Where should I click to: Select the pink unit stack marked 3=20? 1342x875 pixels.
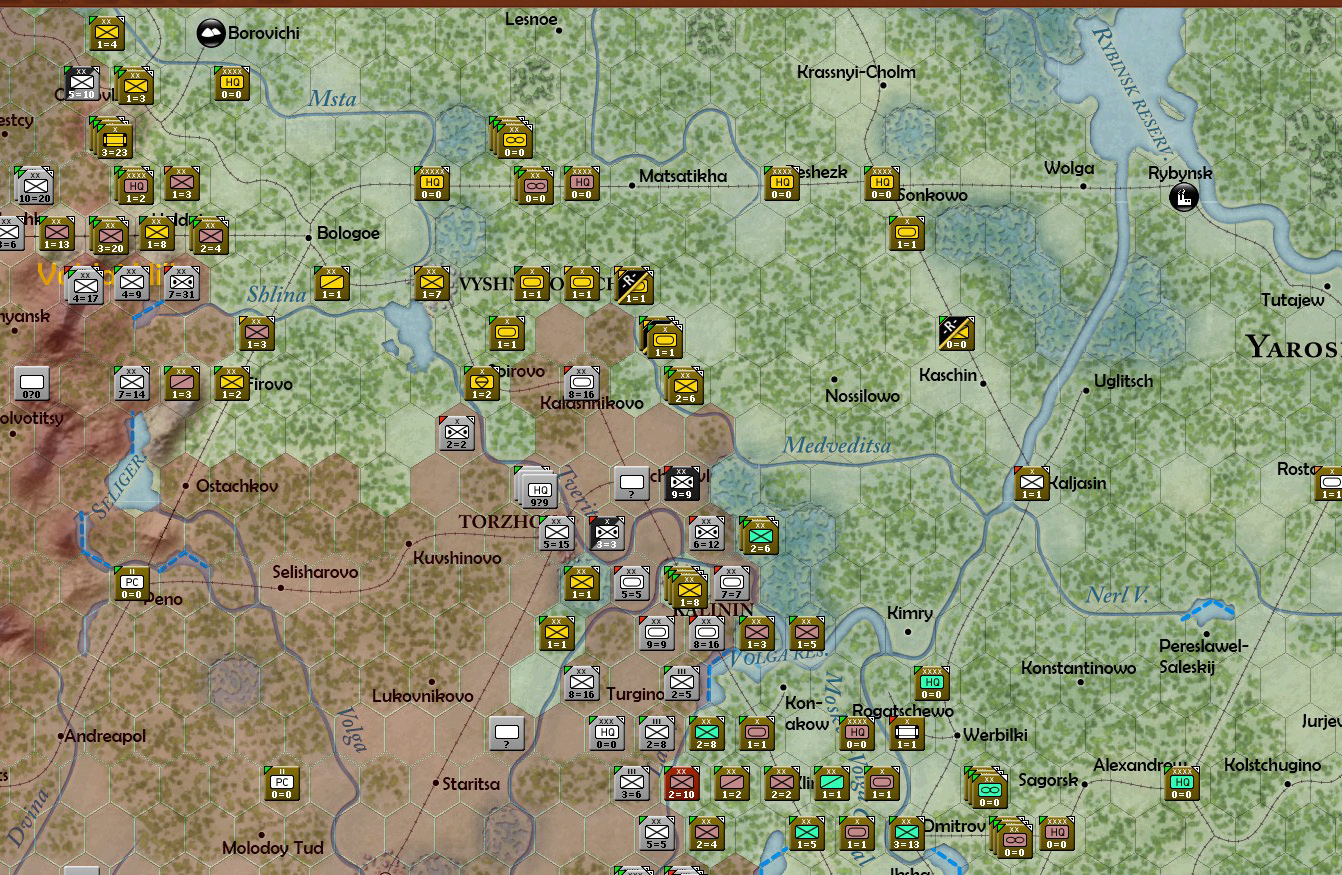(108, 236)
